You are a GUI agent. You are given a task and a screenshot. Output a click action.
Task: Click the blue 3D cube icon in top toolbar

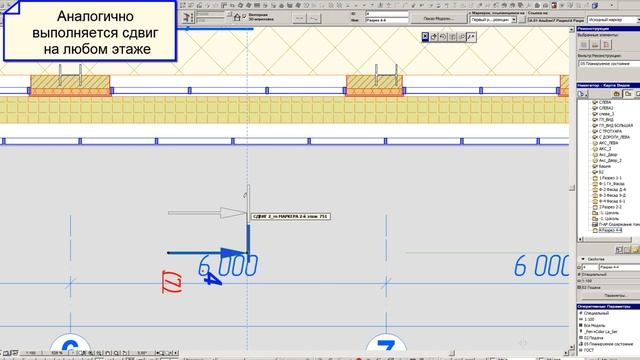(x=595, y=5)
